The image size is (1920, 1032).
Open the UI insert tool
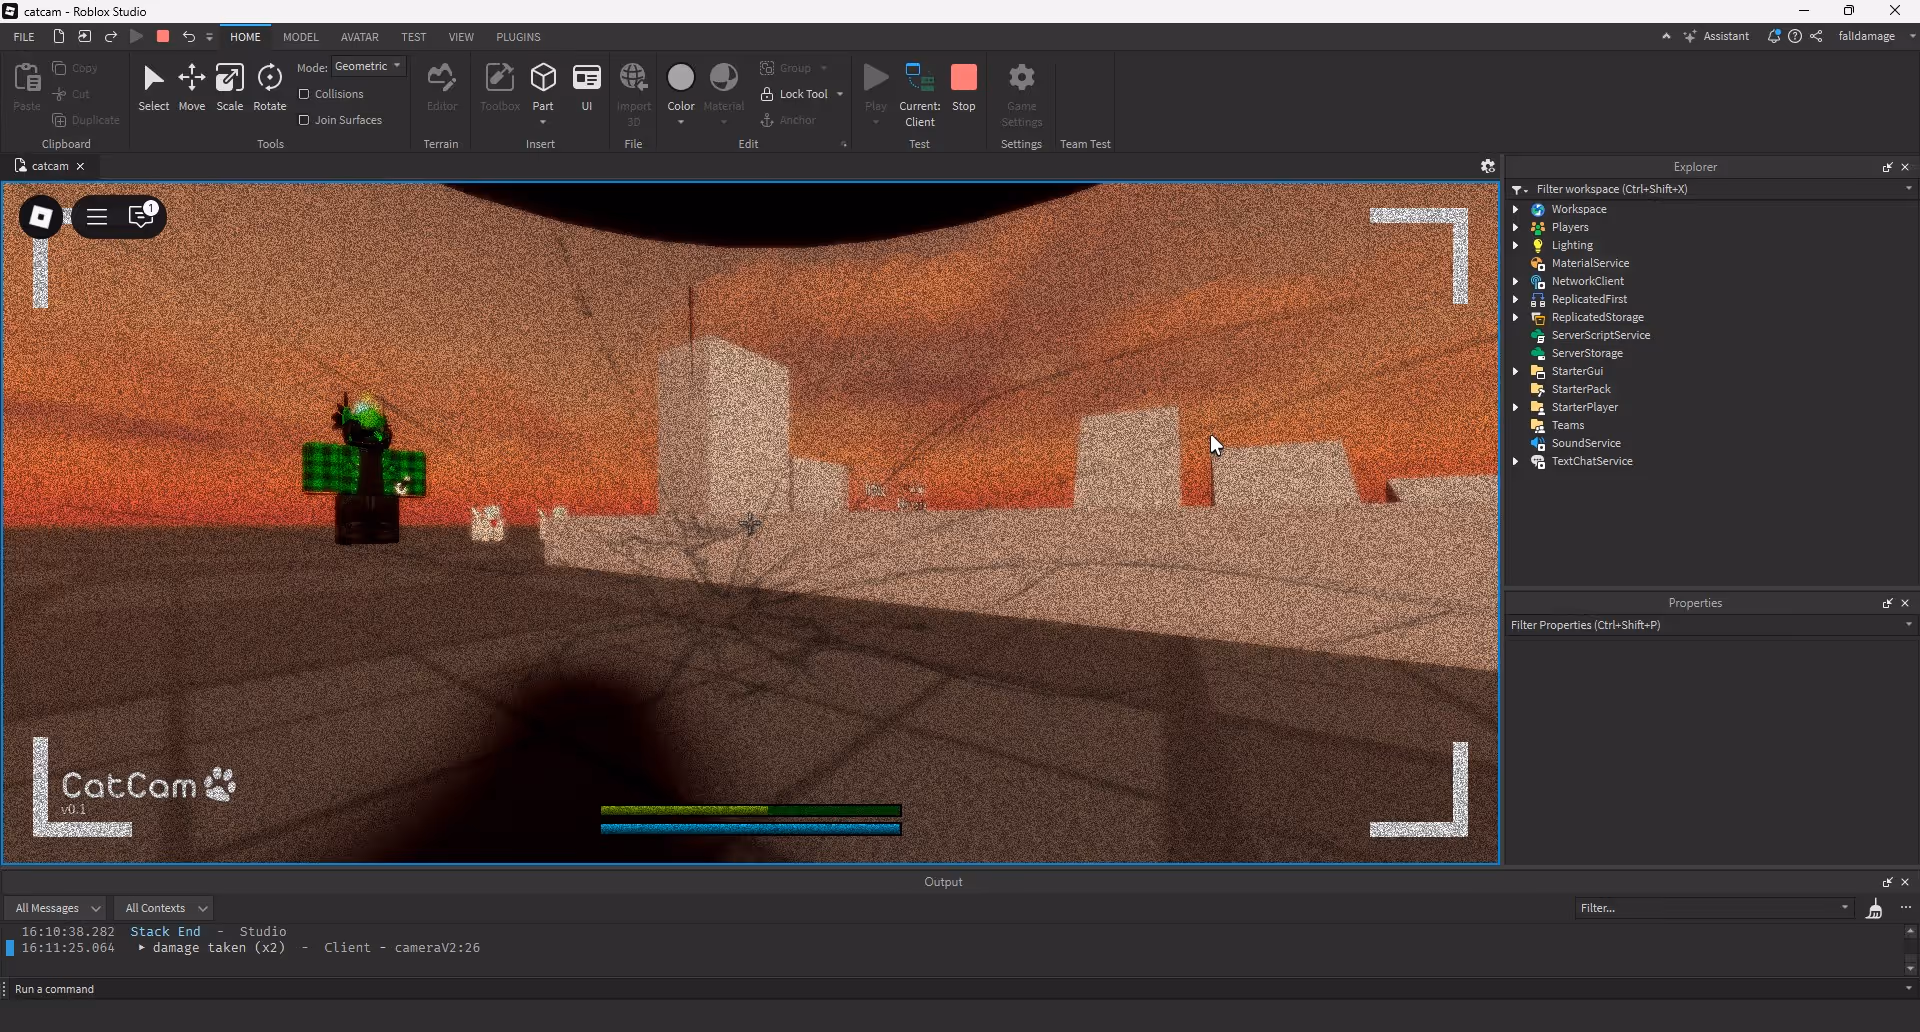(x=587, y=87)
